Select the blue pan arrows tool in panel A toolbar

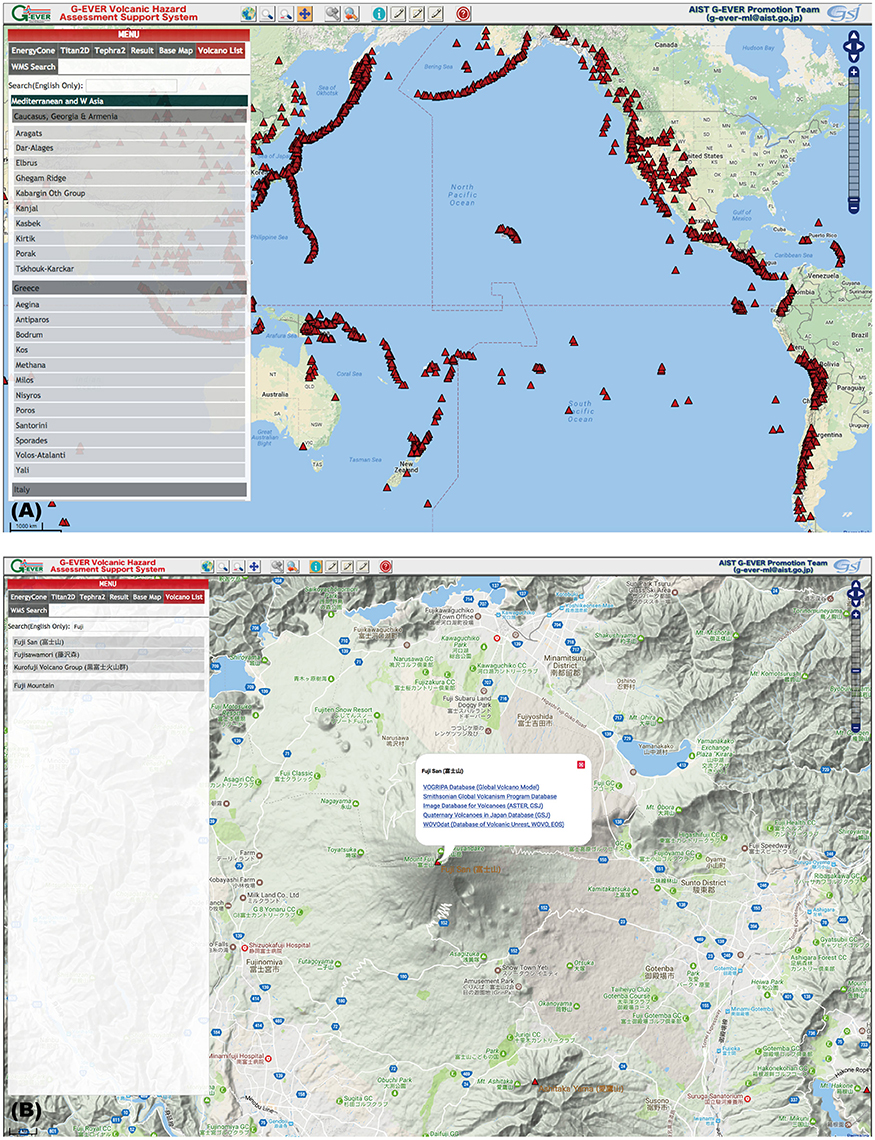point(305,13)
